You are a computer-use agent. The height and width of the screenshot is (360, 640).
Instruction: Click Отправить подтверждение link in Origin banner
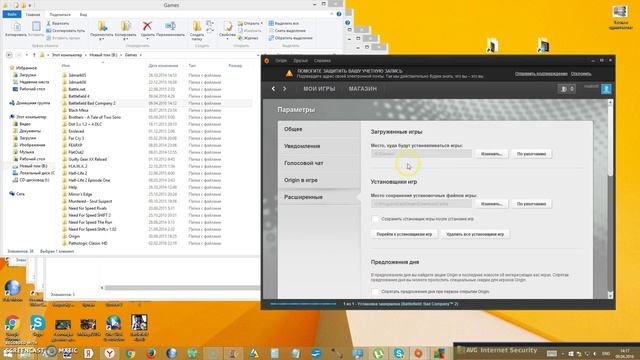click(x=541, y=74)
